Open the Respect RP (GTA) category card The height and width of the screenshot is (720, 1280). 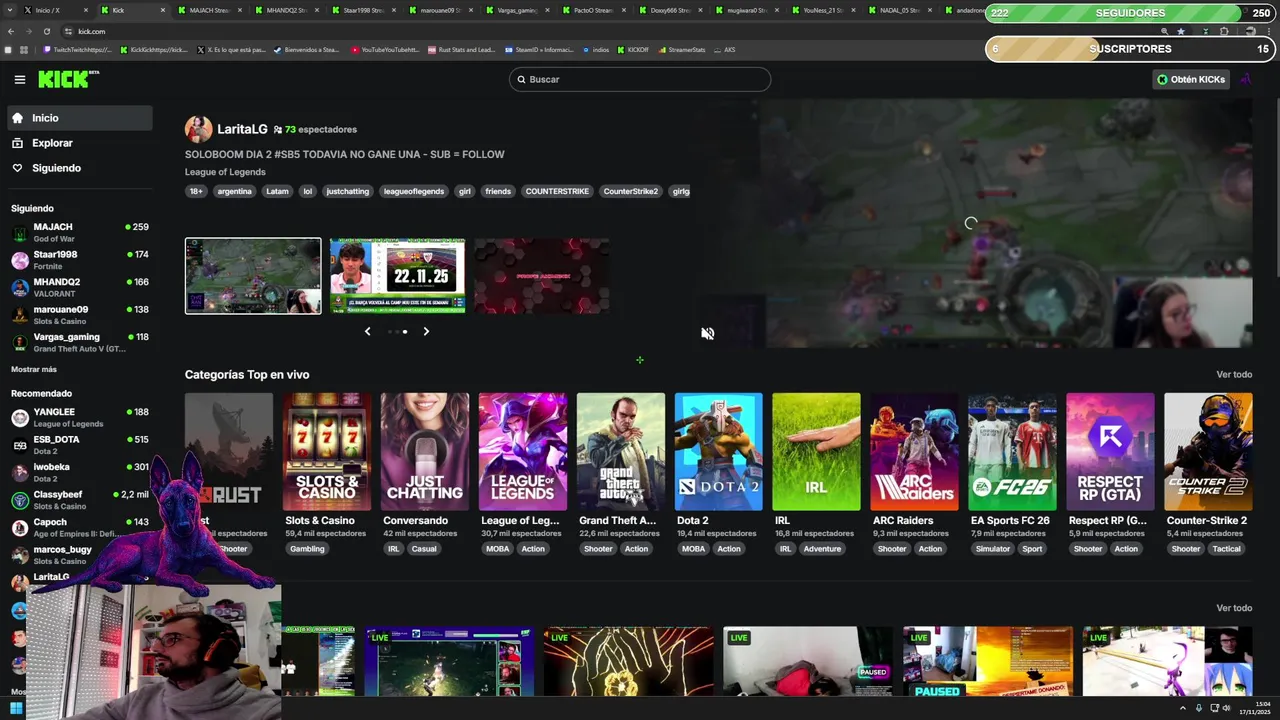pyautogui.click(x=1110, y=452)
